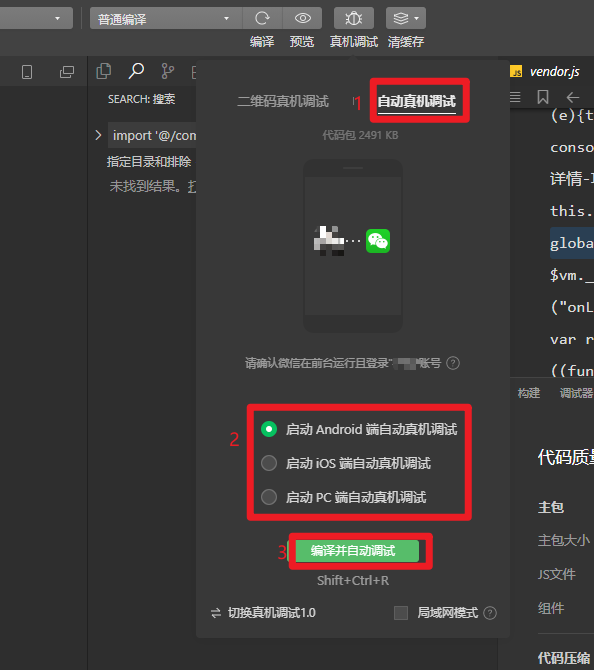Open the leftmost mode dropdown arrow
The image size is (594, 670).
(x=57, y=18)
